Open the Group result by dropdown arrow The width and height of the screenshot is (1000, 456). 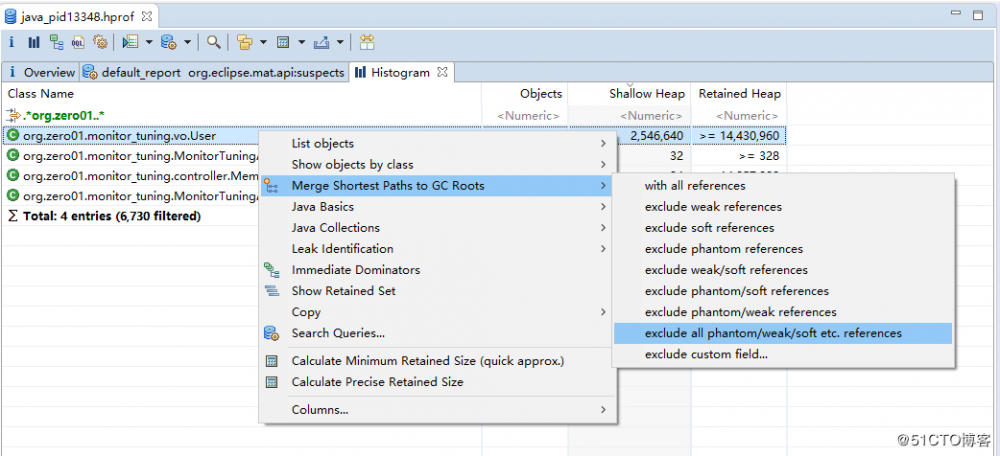coord(263,42)
